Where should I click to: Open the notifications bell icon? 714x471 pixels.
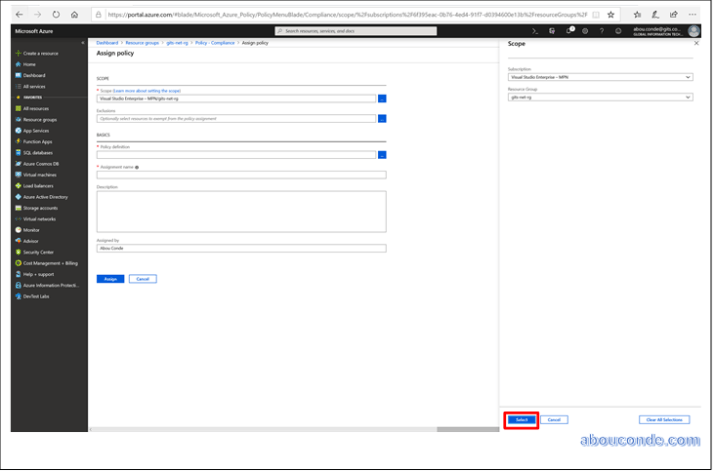pos(569,31)
